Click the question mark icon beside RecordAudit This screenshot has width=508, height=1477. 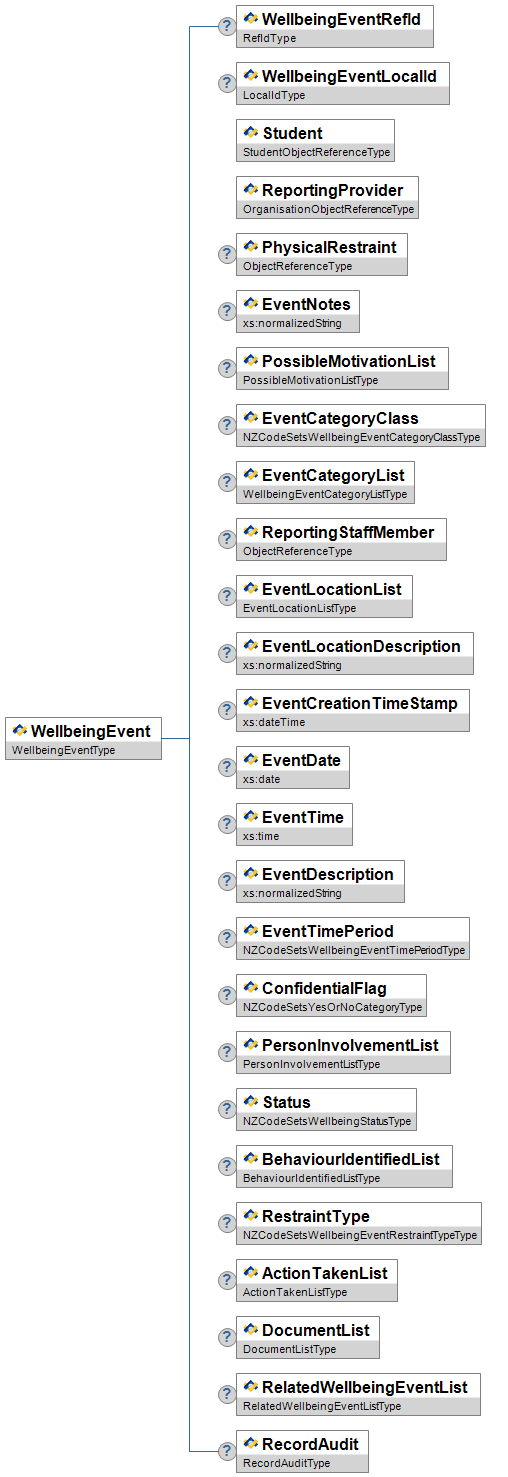pos(227,1451)
